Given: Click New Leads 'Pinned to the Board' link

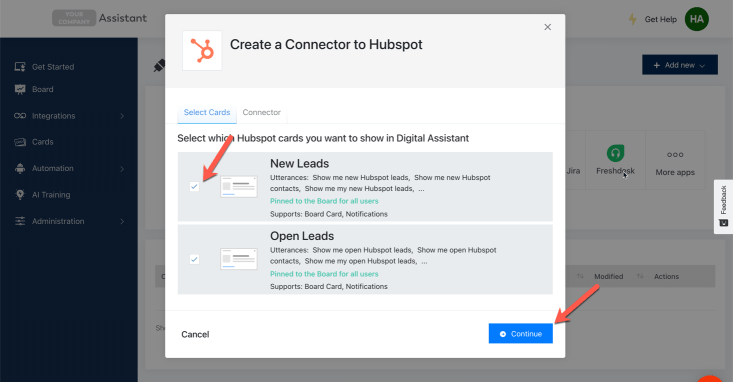Looking at the screenshot, I should pos(324,201).
